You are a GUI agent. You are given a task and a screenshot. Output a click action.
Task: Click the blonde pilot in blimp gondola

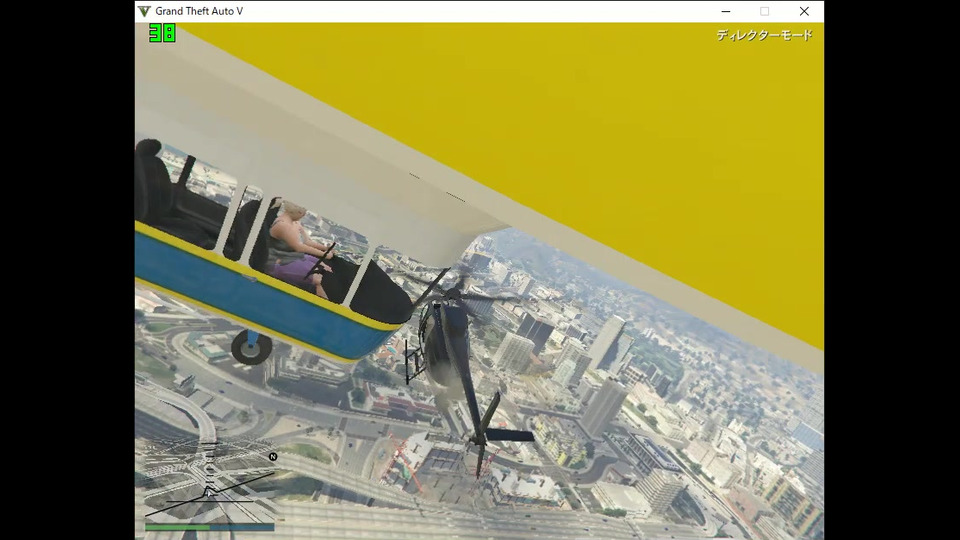[300, 248]
